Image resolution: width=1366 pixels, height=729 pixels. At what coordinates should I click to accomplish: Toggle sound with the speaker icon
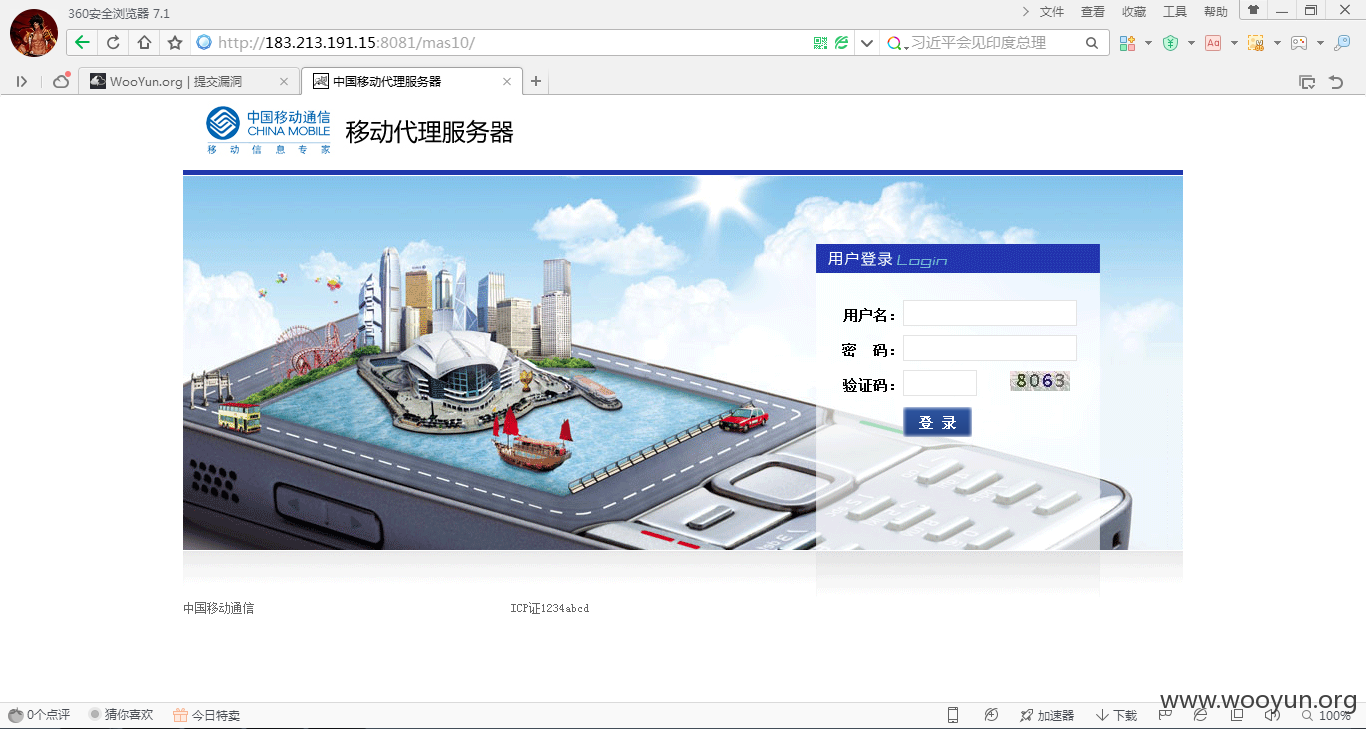click(1272, 715)
